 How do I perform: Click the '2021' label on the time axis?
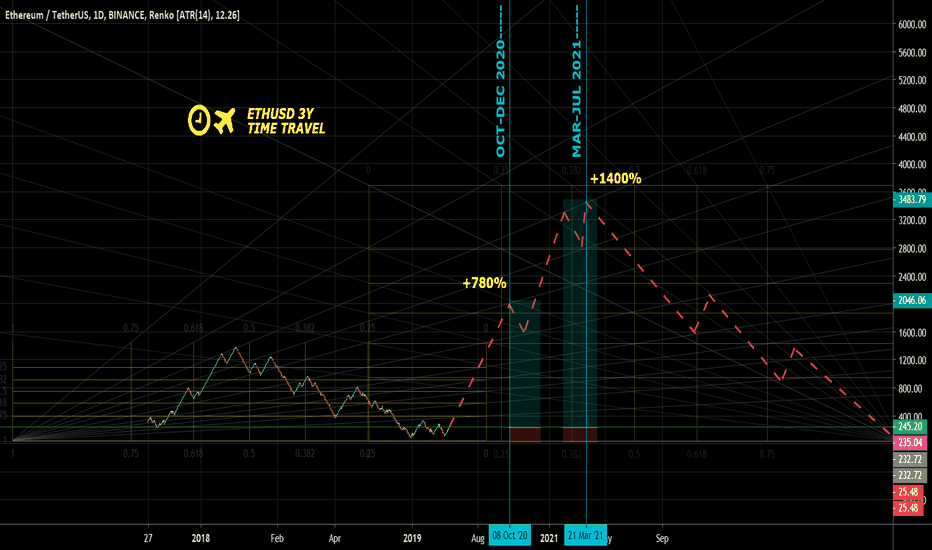click(549, 538)
